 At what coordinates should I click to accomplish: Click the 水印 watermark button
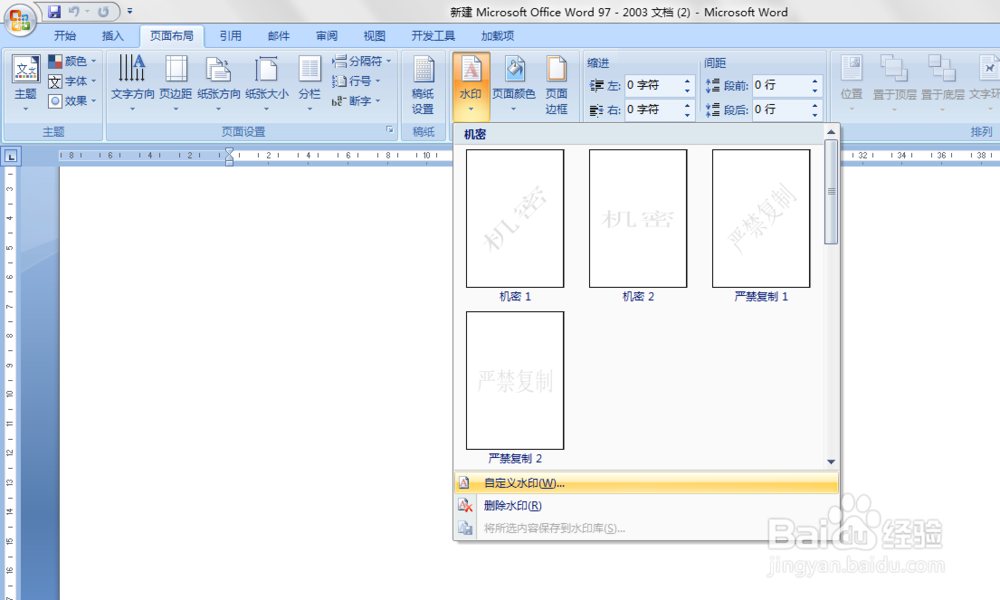[x=471, y=86]
